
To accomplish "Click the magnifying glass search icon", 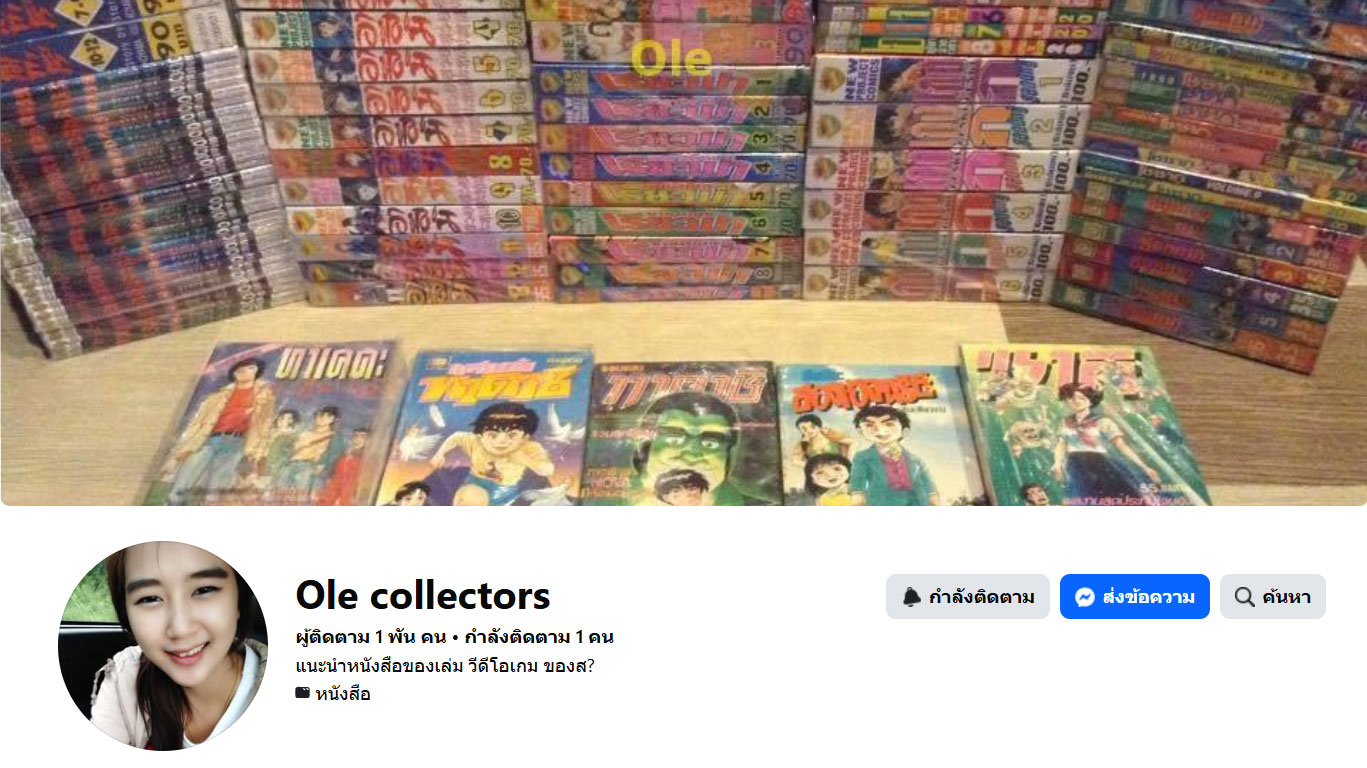I will tap(1244, 597).
